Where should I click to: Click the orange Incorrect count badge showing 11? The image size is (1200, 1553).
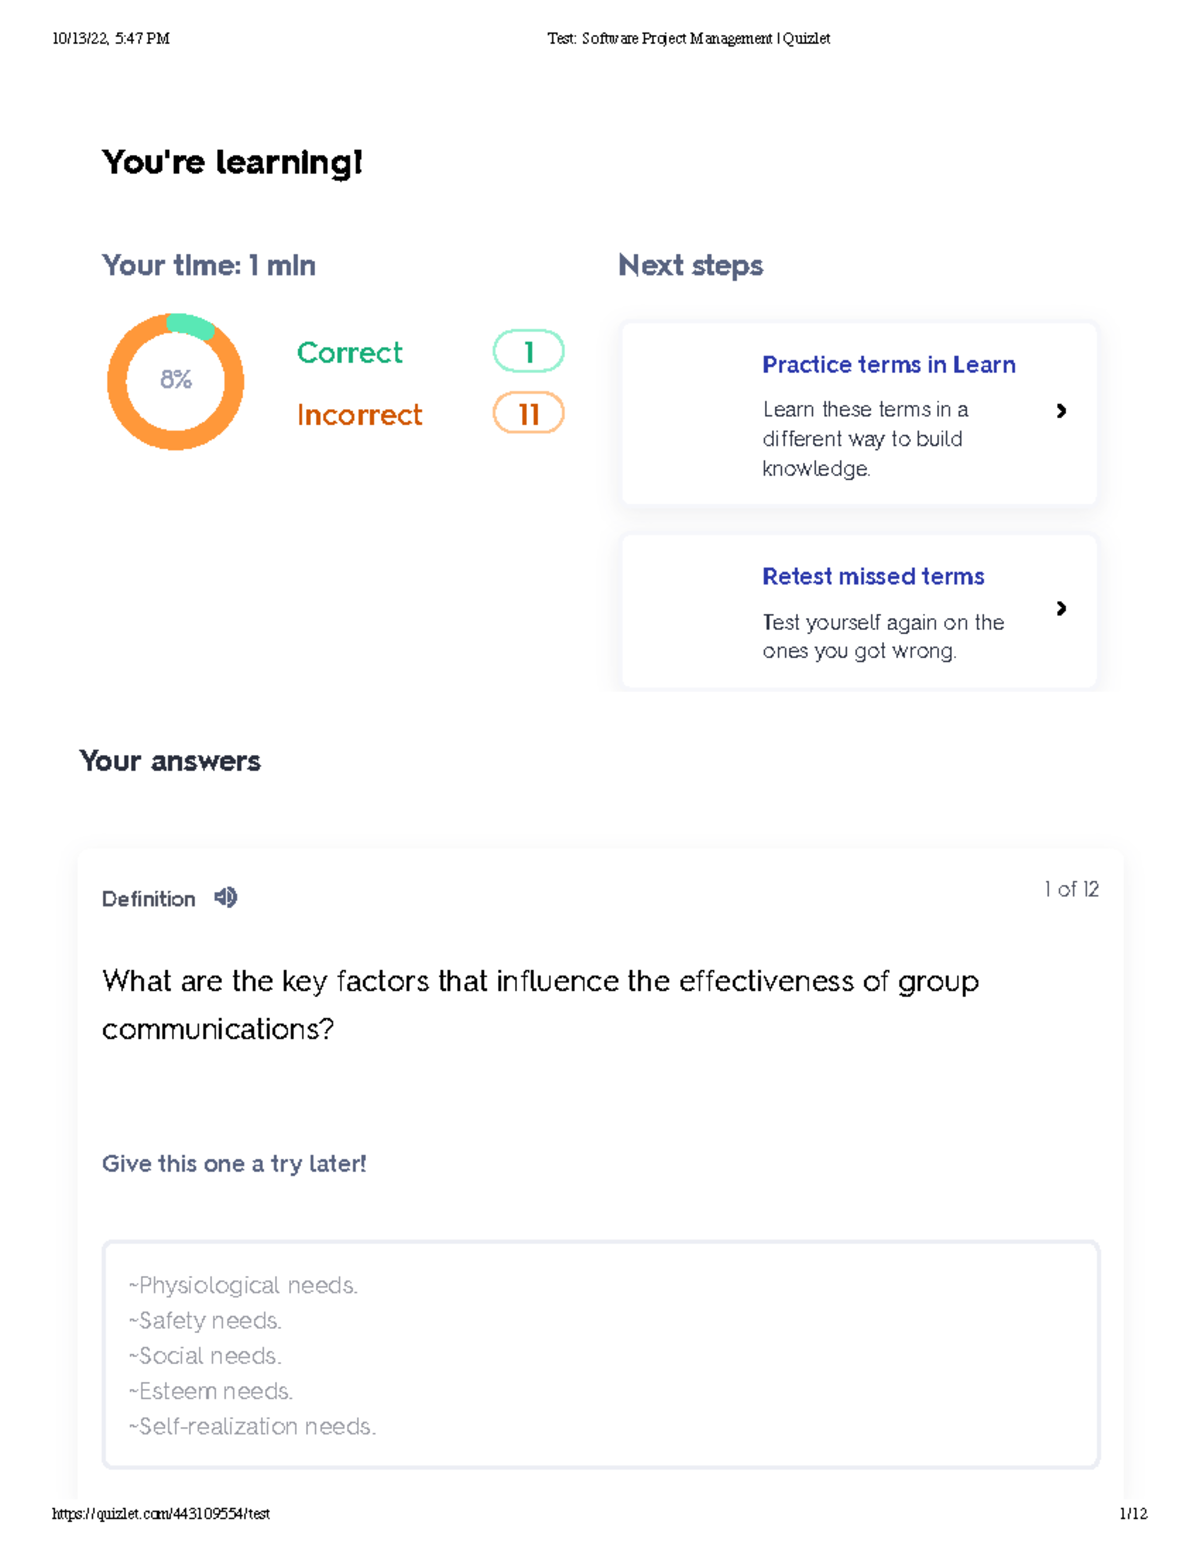pos(527,413)
